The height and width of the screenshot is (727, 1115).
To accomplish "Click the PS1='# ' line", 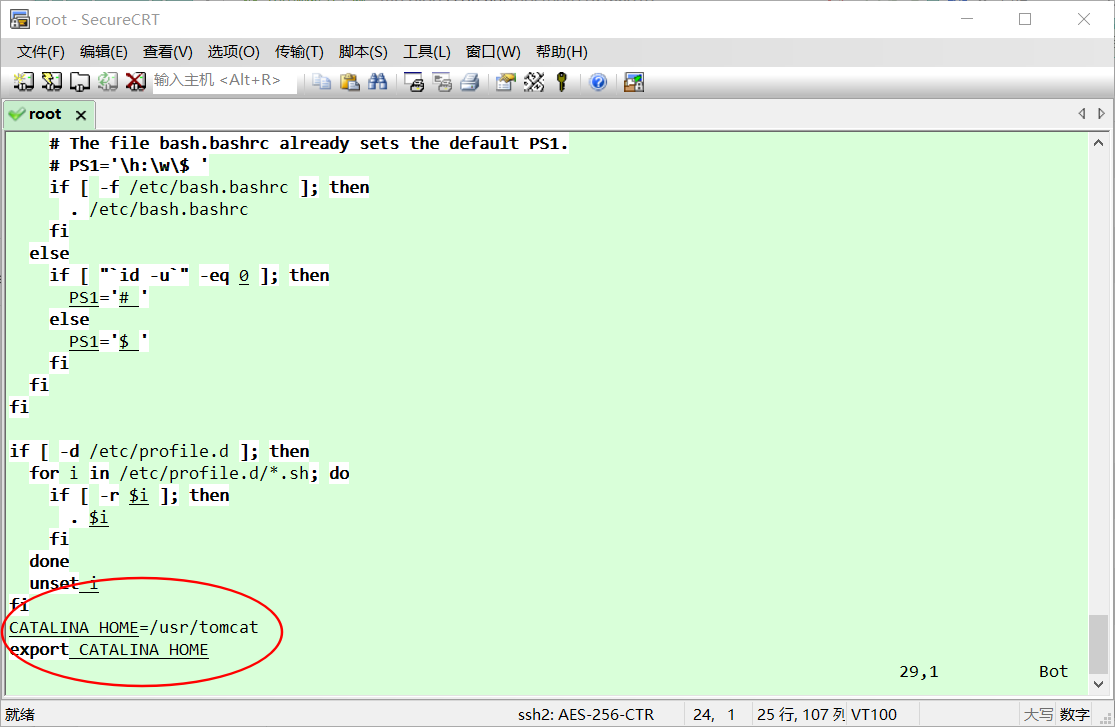I will [109, 297].
